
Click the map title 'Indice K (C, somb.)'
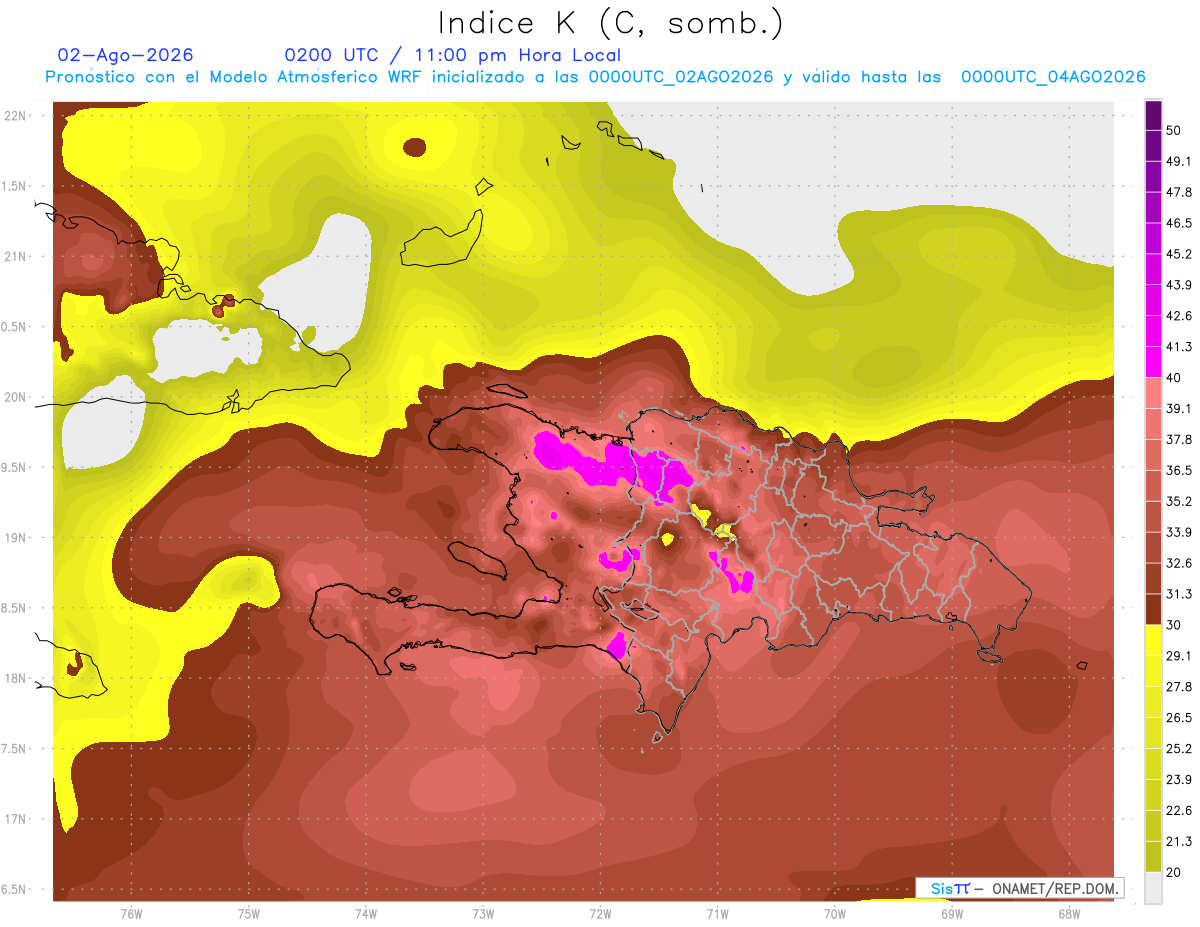pyautogui.click(x=609, y=24)
